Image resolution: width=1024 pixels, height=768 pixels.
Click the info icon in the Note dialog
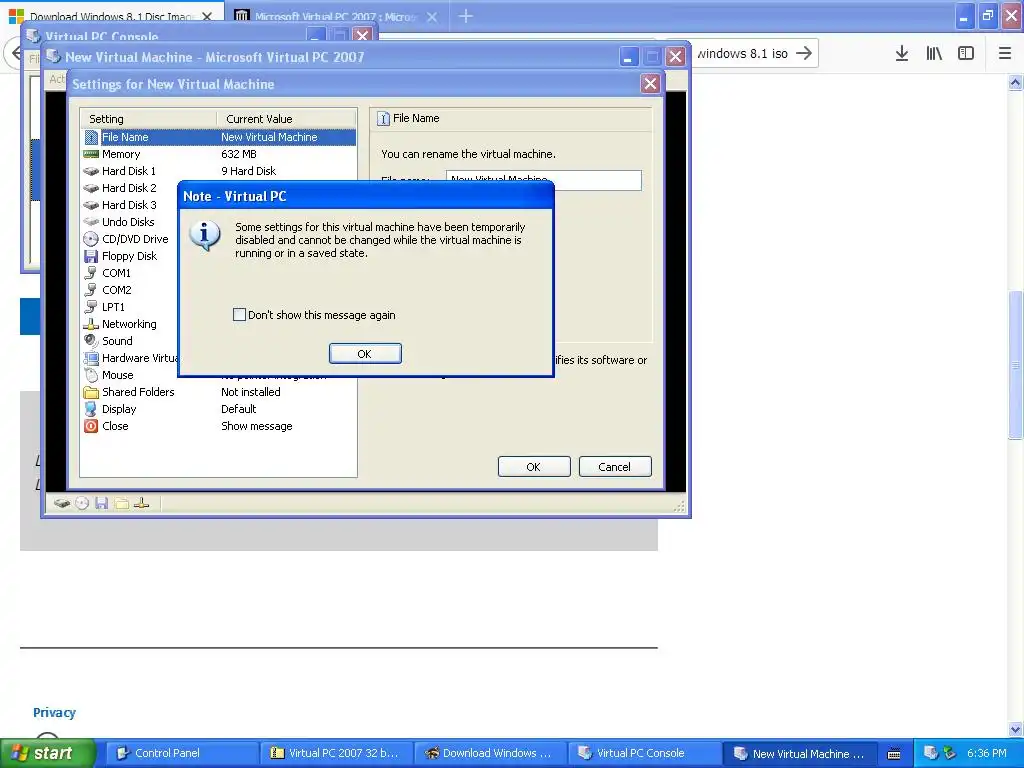coord(204,236)
